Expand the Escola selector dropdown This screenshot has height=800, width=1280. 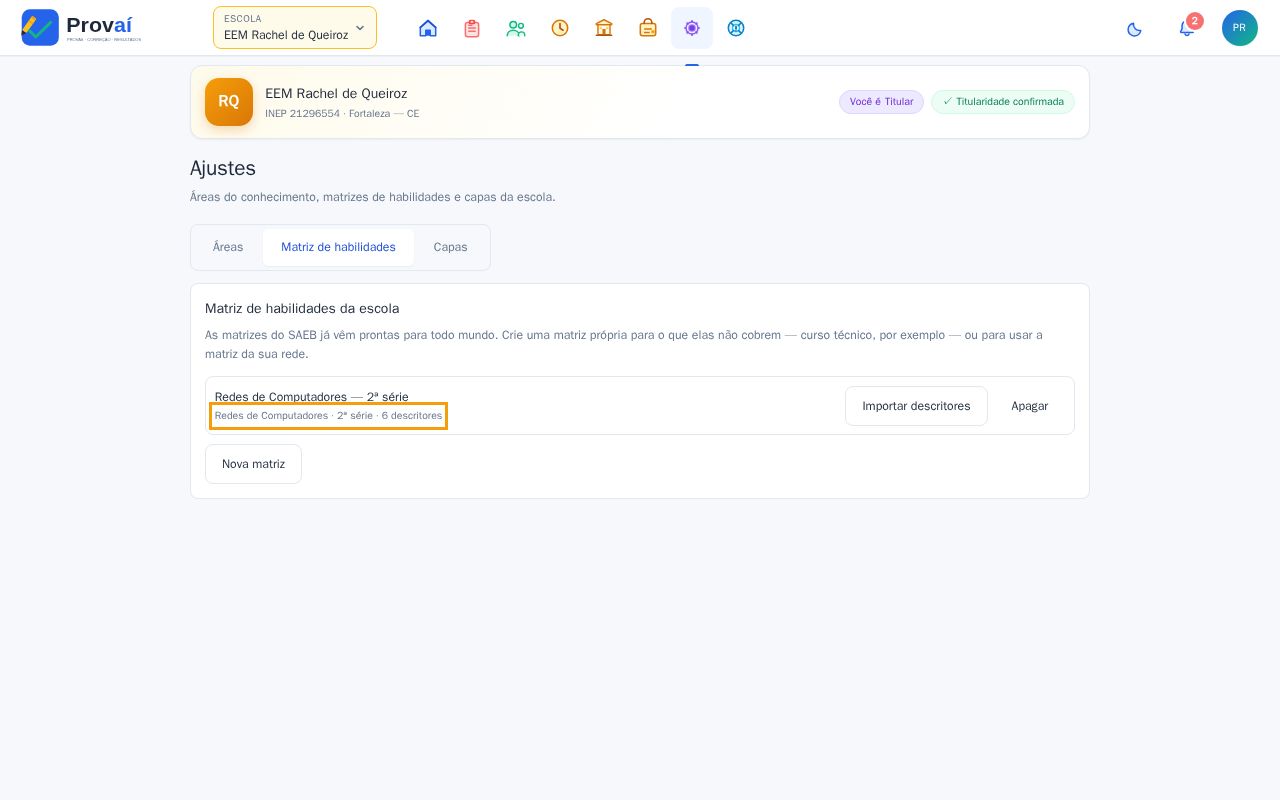coord(295,28)
